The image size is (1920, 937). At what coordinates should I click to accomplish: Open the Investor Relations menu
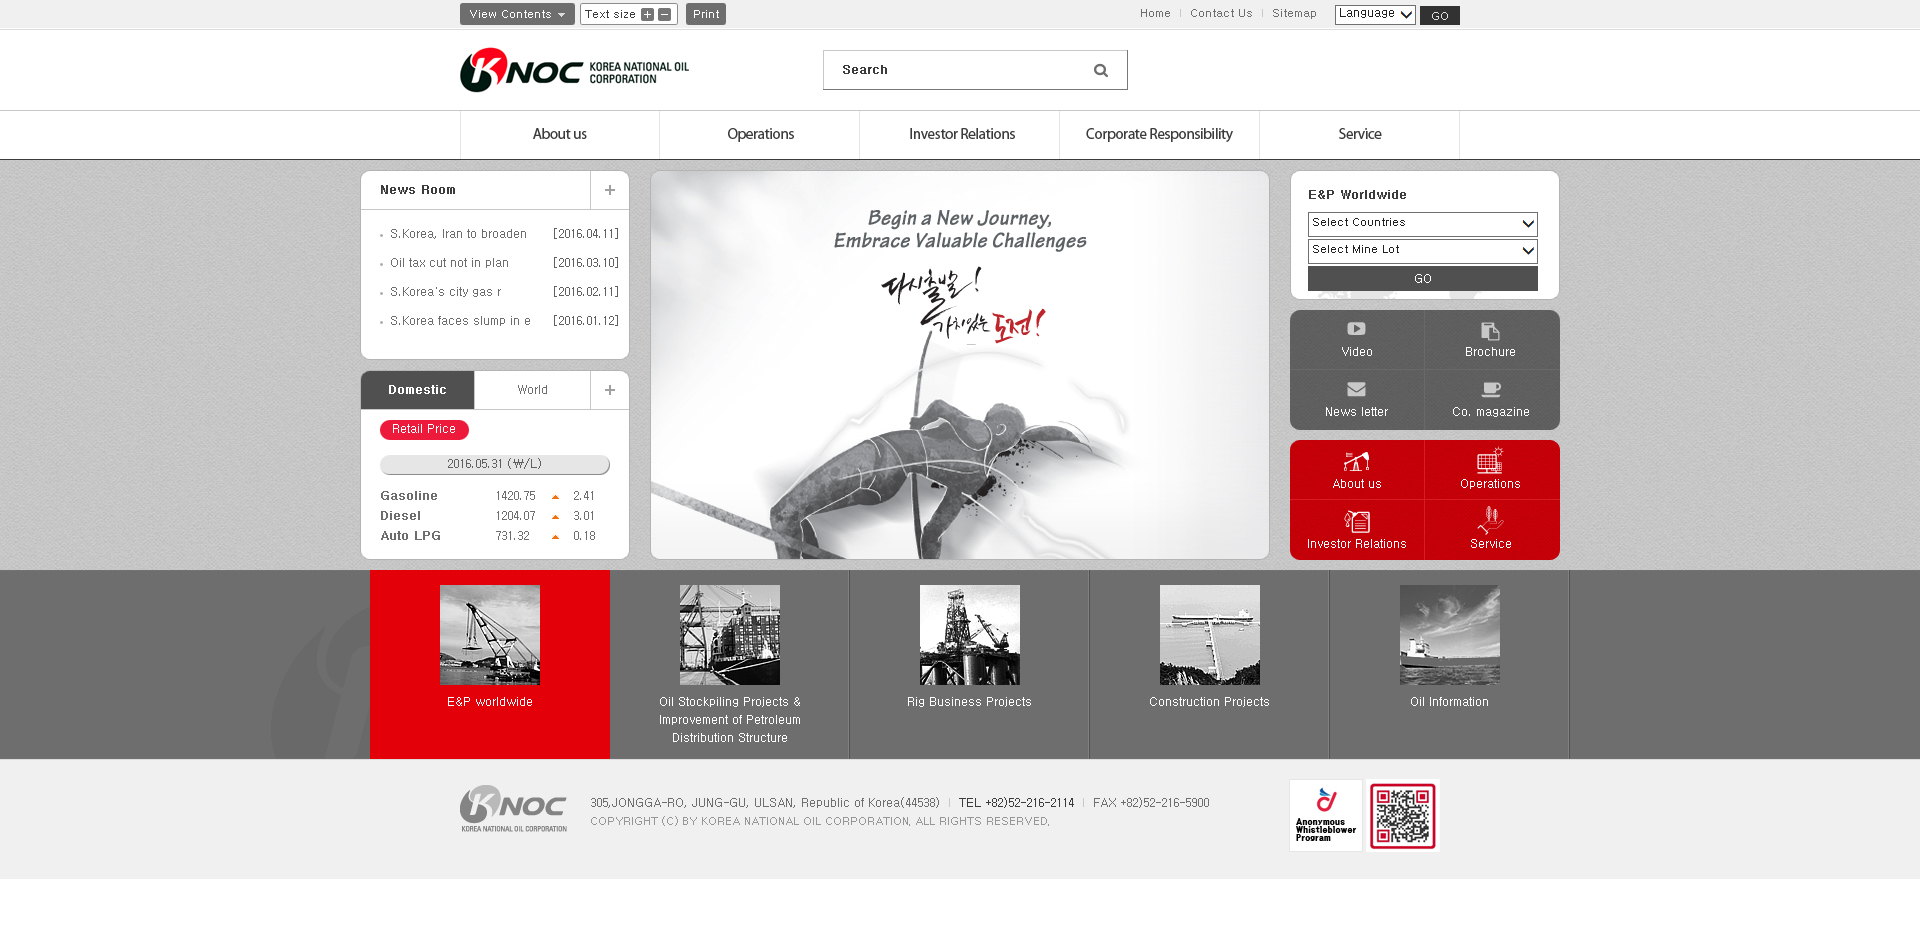tap(961, 135)
